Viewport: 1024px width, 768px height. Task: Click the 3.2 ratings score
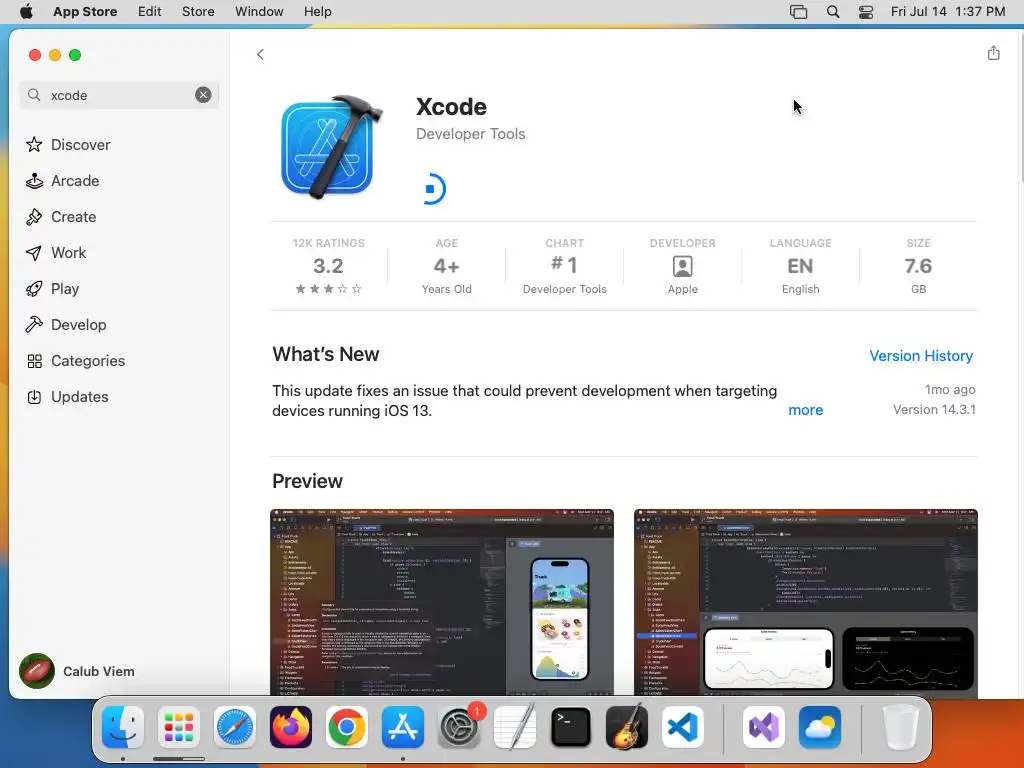[x=328, y=266]
